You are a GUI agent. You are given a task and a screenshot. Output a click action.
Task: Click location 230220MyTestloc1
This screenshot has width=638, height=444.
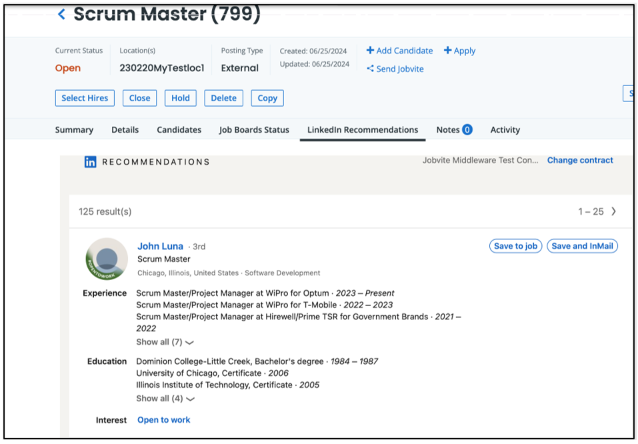click(x=162, y=68)
